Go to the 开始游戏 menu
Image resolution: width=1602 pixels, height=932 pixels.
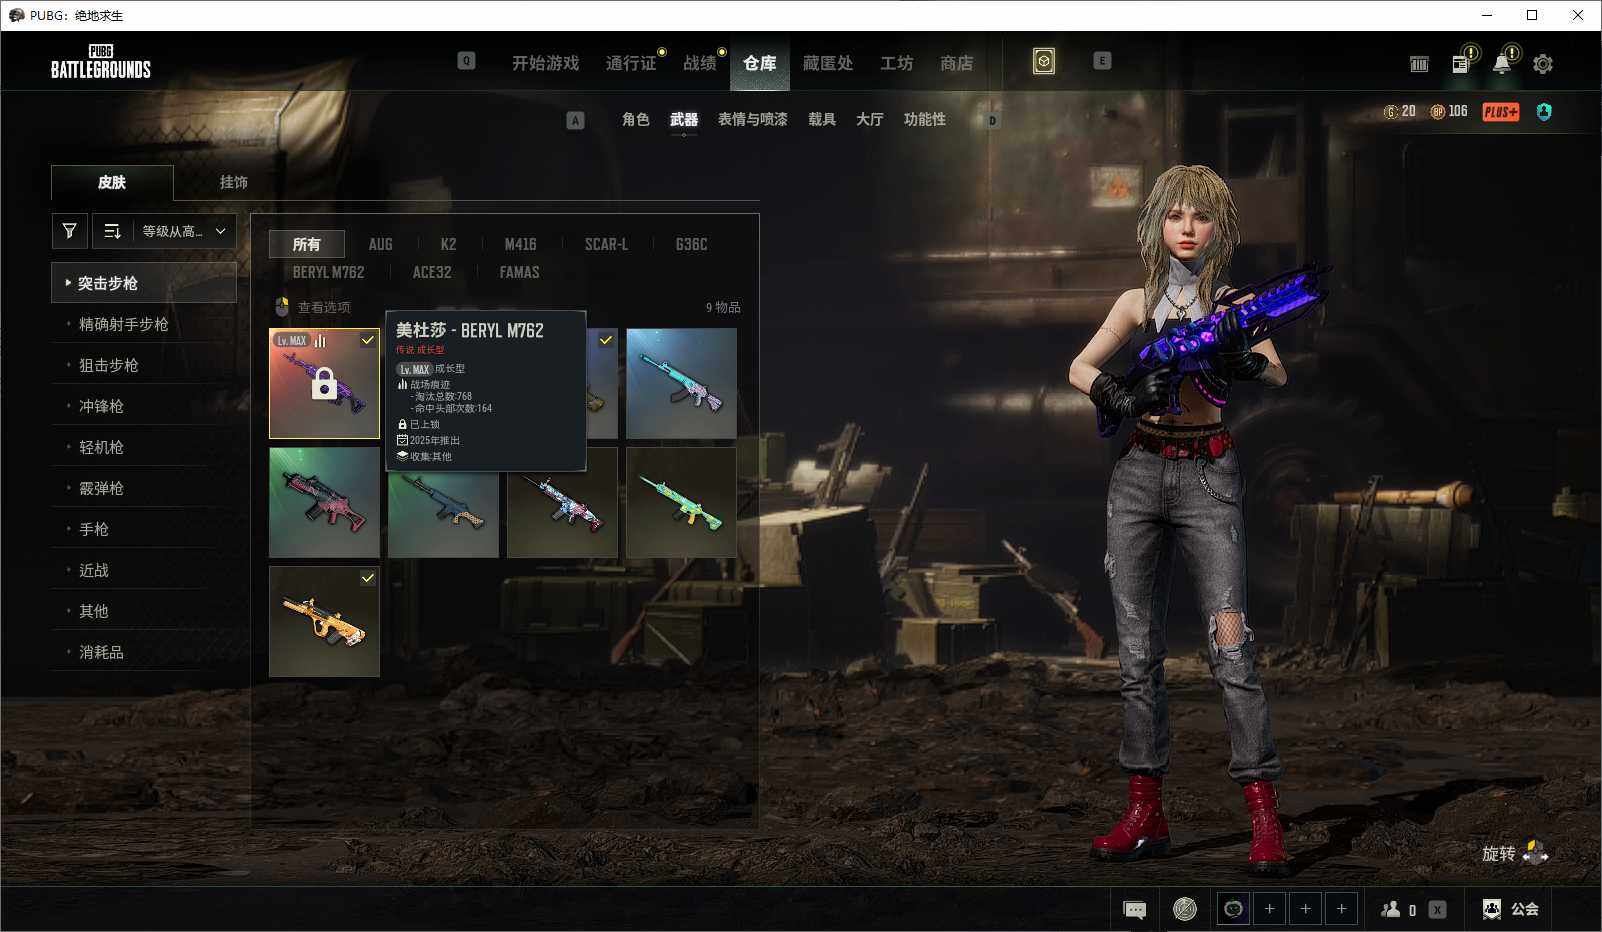click(545, 63)
